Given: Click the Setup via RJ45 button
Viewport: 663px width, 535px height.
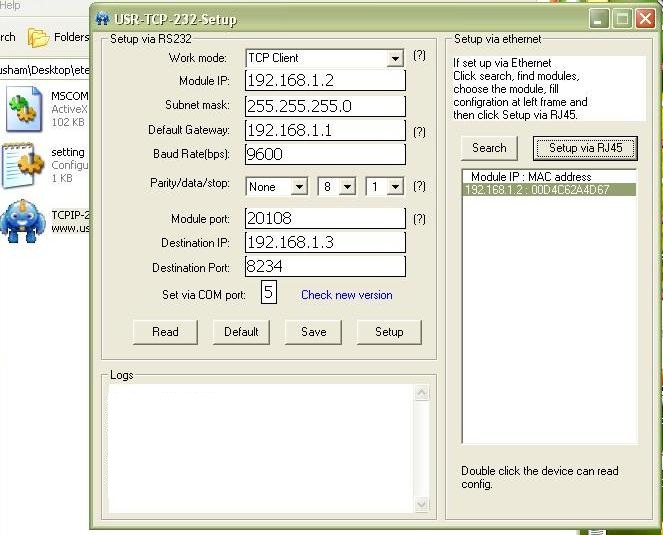Looking at the screenshot, I should coord(585,148).
